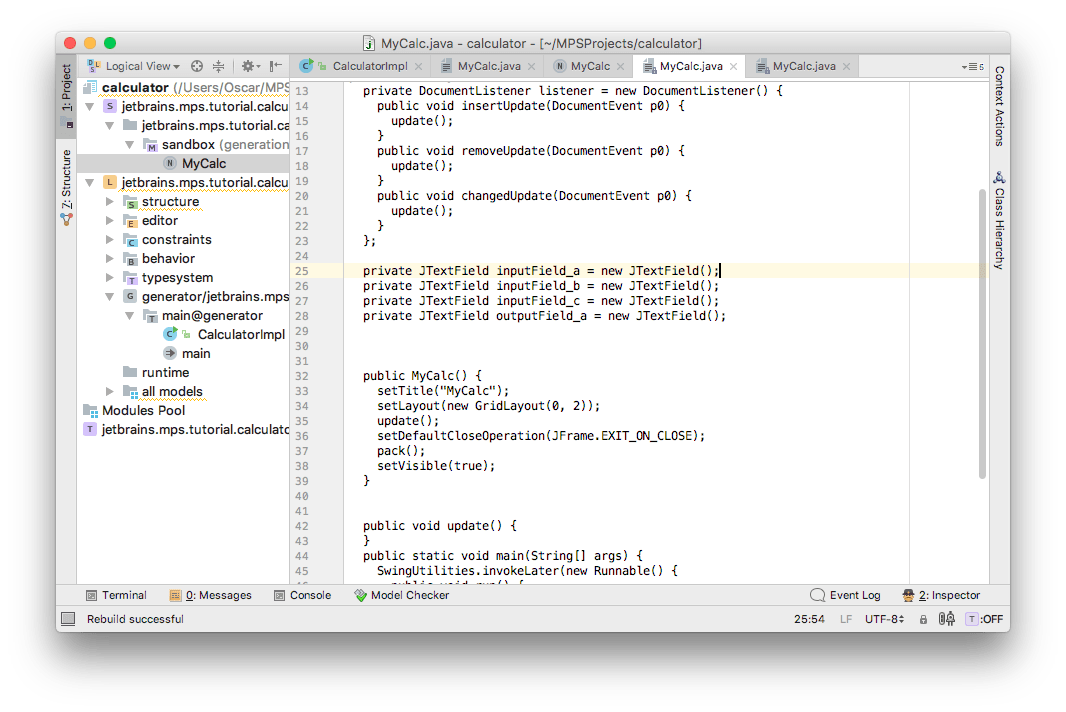Open the Inspector tool window

coord(941,595)
